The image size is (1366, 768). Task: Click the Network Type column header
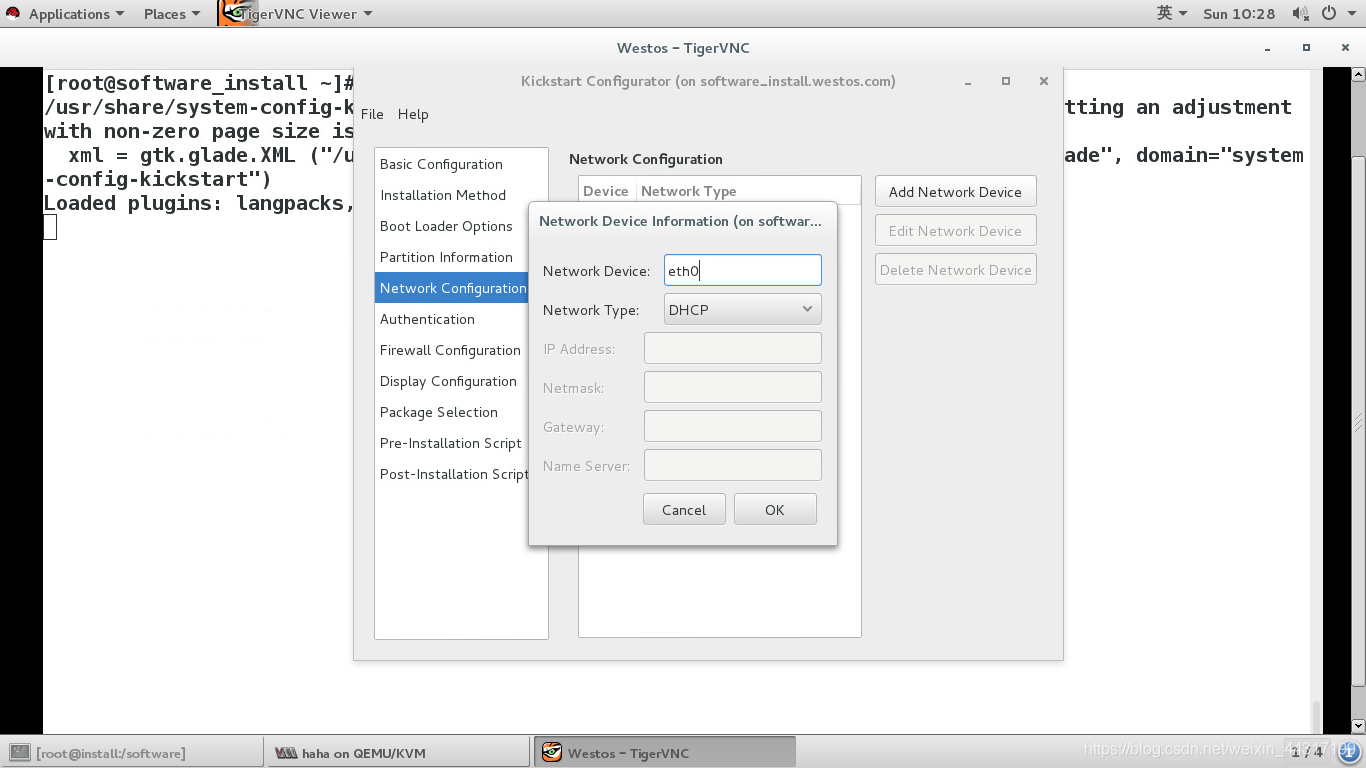748,191
